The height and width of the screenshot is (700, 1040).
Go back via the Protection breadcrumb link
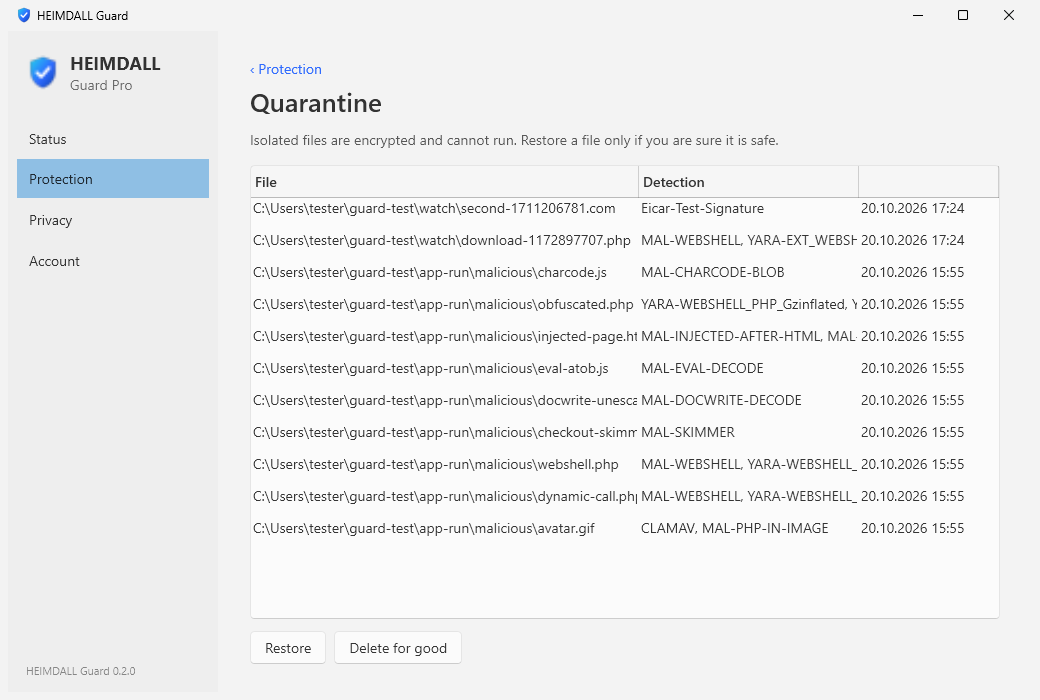pyautogui.click(x=286, y=70)
